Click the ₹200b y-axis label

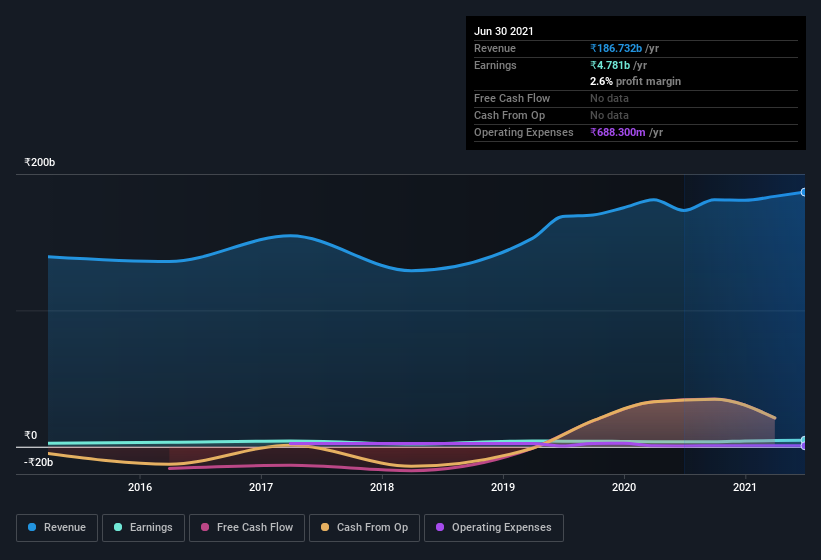(39, 162)
